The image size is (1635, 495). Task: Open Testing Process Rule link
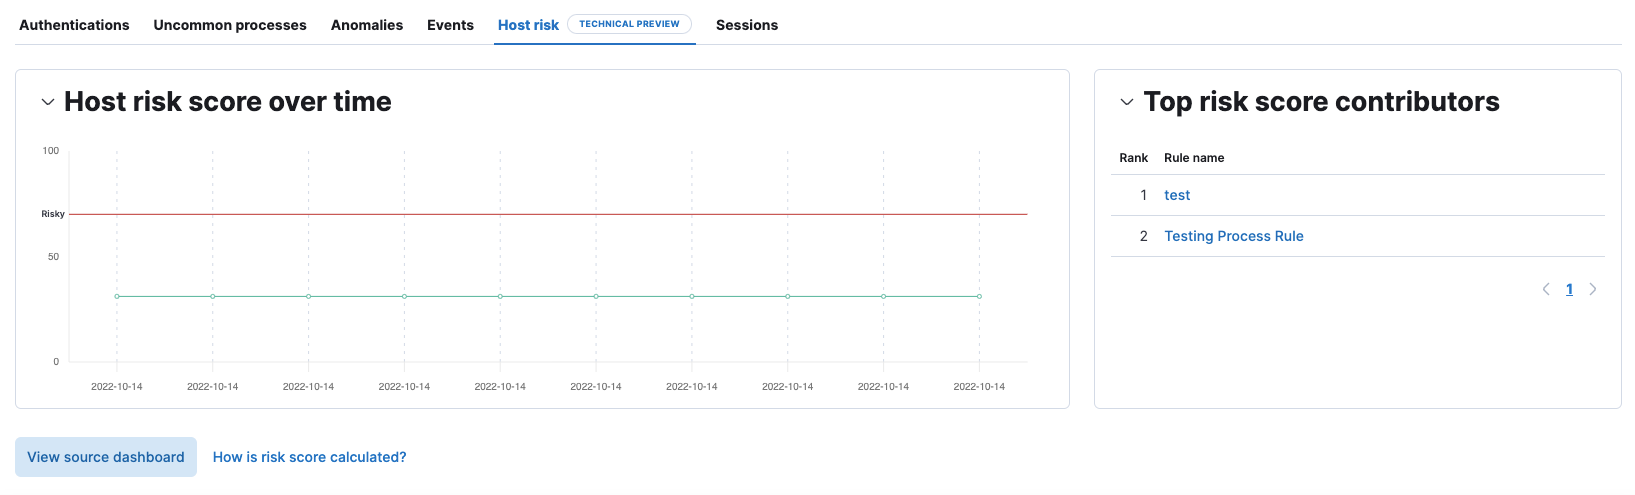1234,236
